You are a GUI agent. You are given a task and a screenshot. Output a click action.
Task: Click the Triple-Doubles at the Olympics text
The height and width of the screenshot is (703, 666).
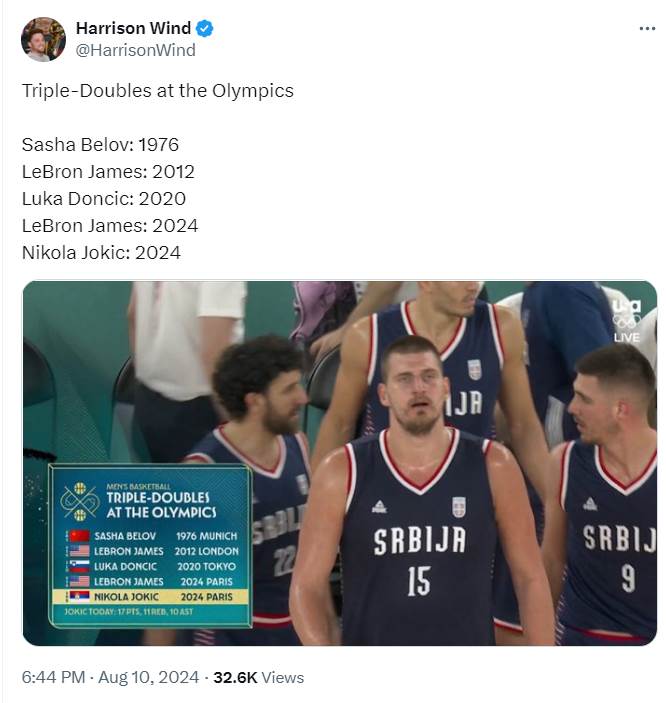[158, 91]
